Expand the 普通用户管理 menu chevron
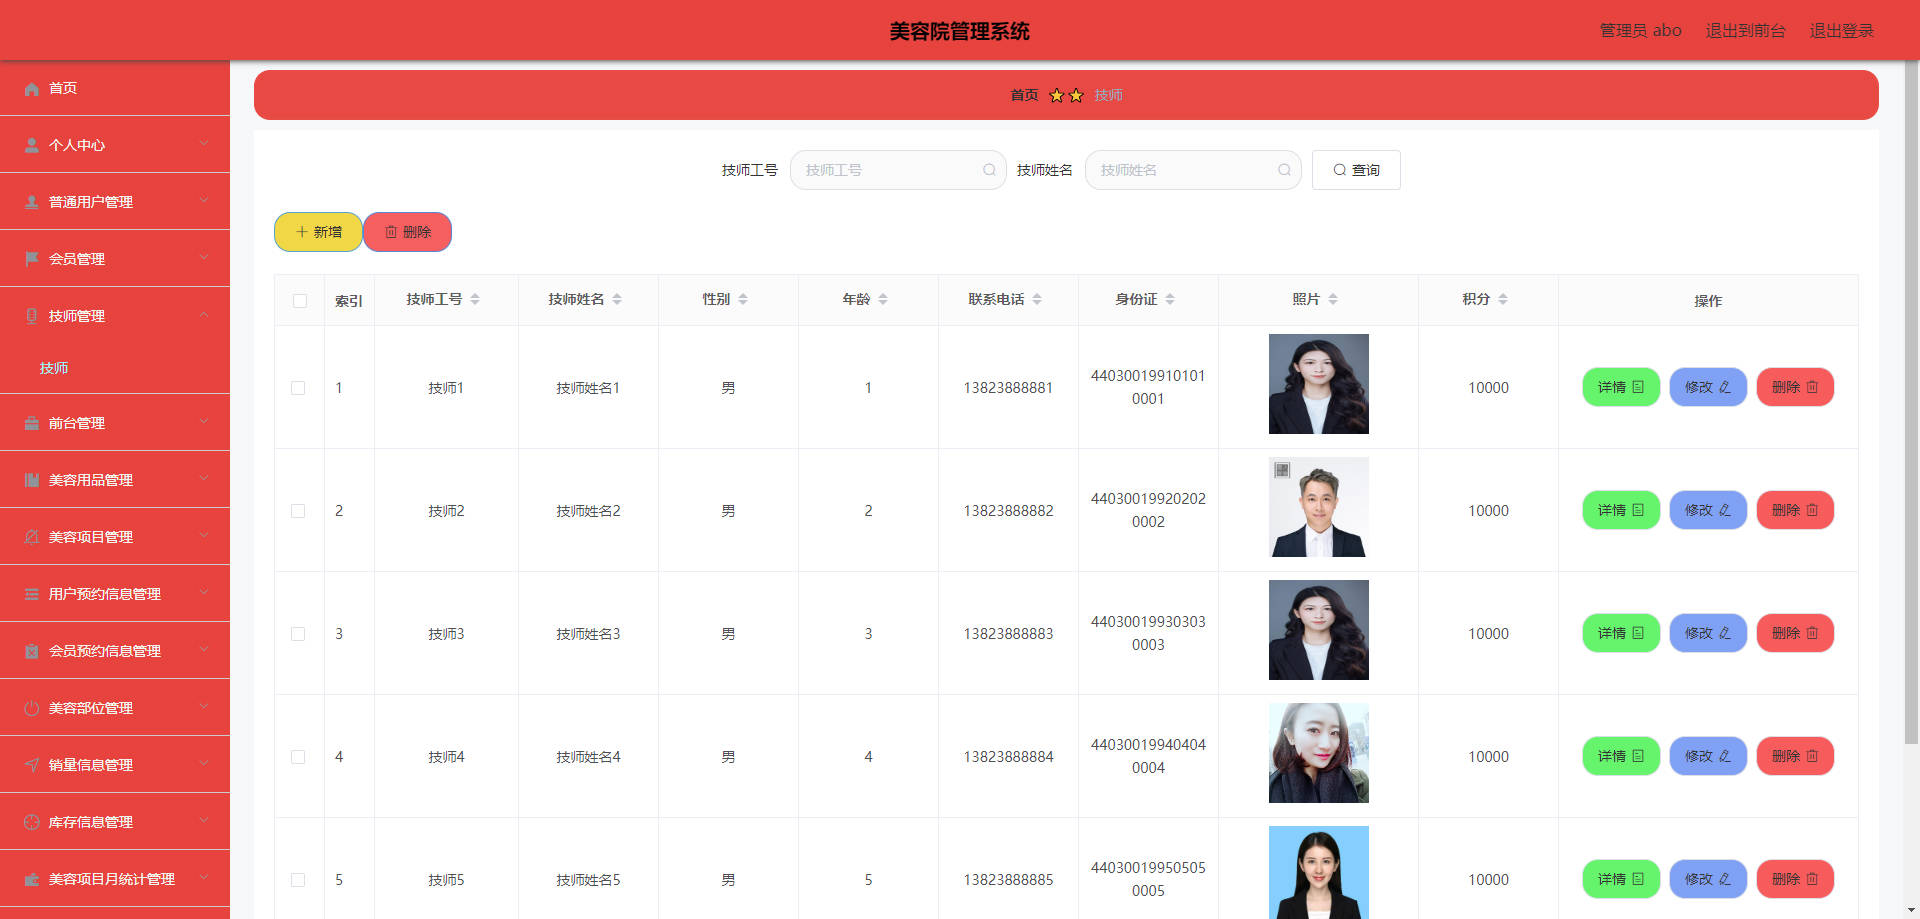 pyautogui.click(x=204, y=201)
